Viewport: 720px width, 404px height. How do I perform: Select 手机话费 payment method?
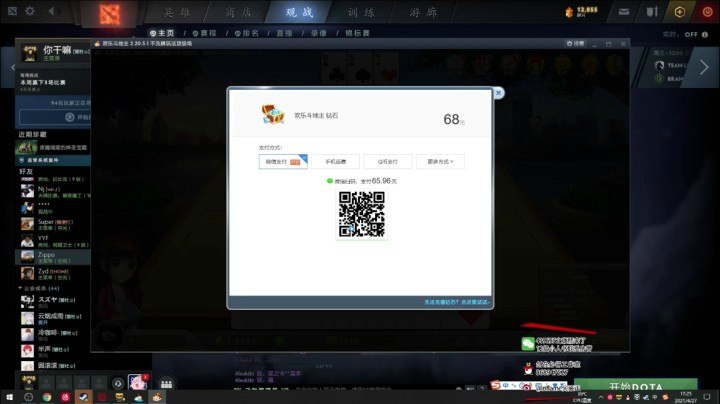coord(335,162)
